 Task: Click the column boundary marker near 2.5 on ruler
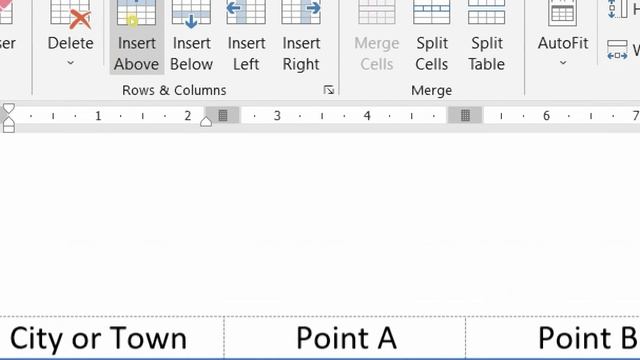click(222, 116)
